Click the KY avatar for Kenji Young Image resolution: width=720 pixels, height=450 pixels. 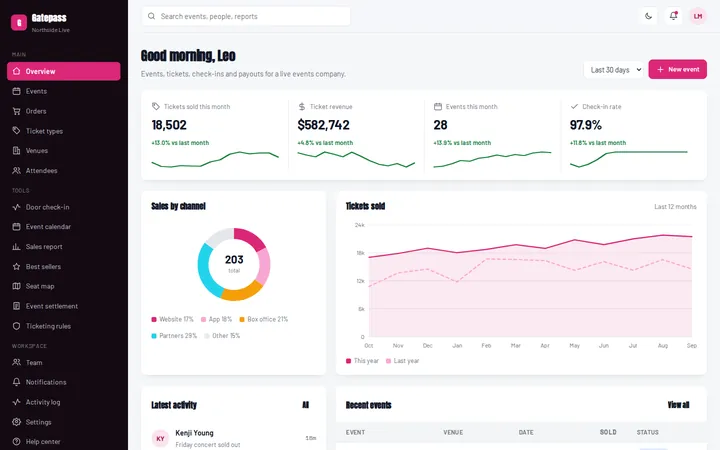point(160,439)
